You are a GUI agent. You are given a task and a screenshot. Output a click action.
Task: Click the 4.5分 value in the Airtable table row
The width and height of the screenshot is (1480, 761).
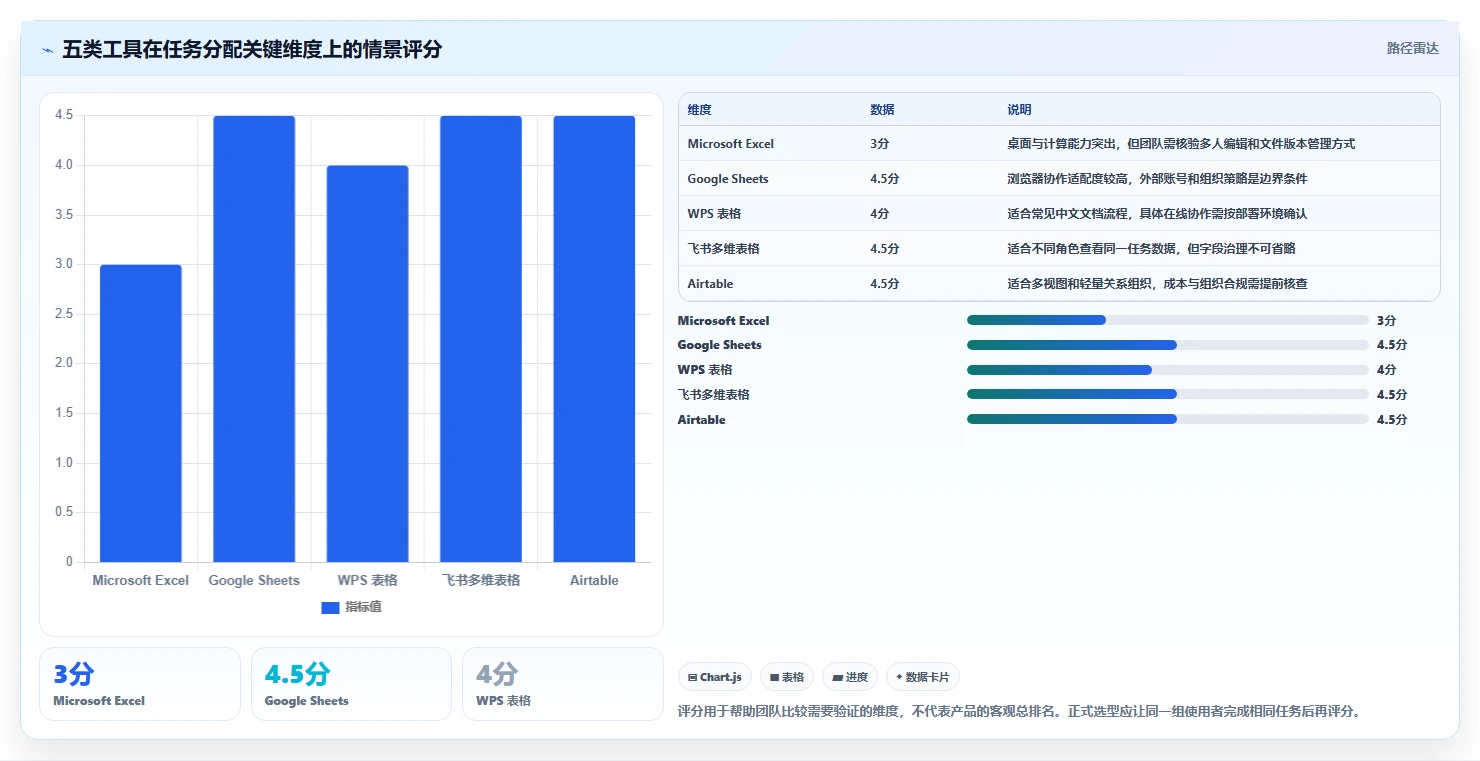pos(884,284)
